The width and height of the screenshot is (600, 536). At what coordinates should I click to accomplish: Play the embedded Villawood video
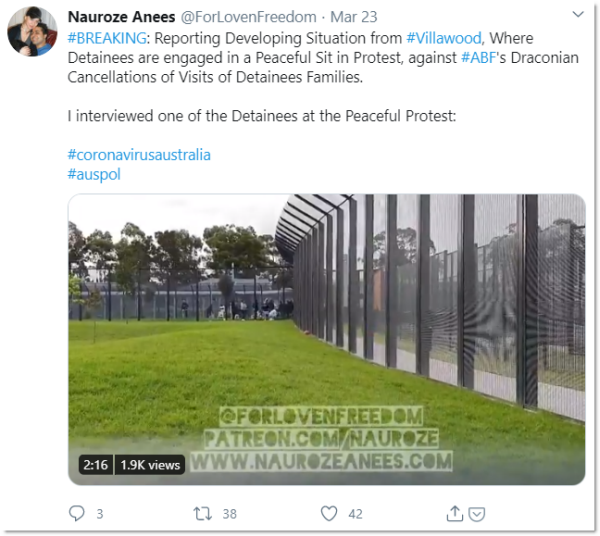(x=326, y=339)
